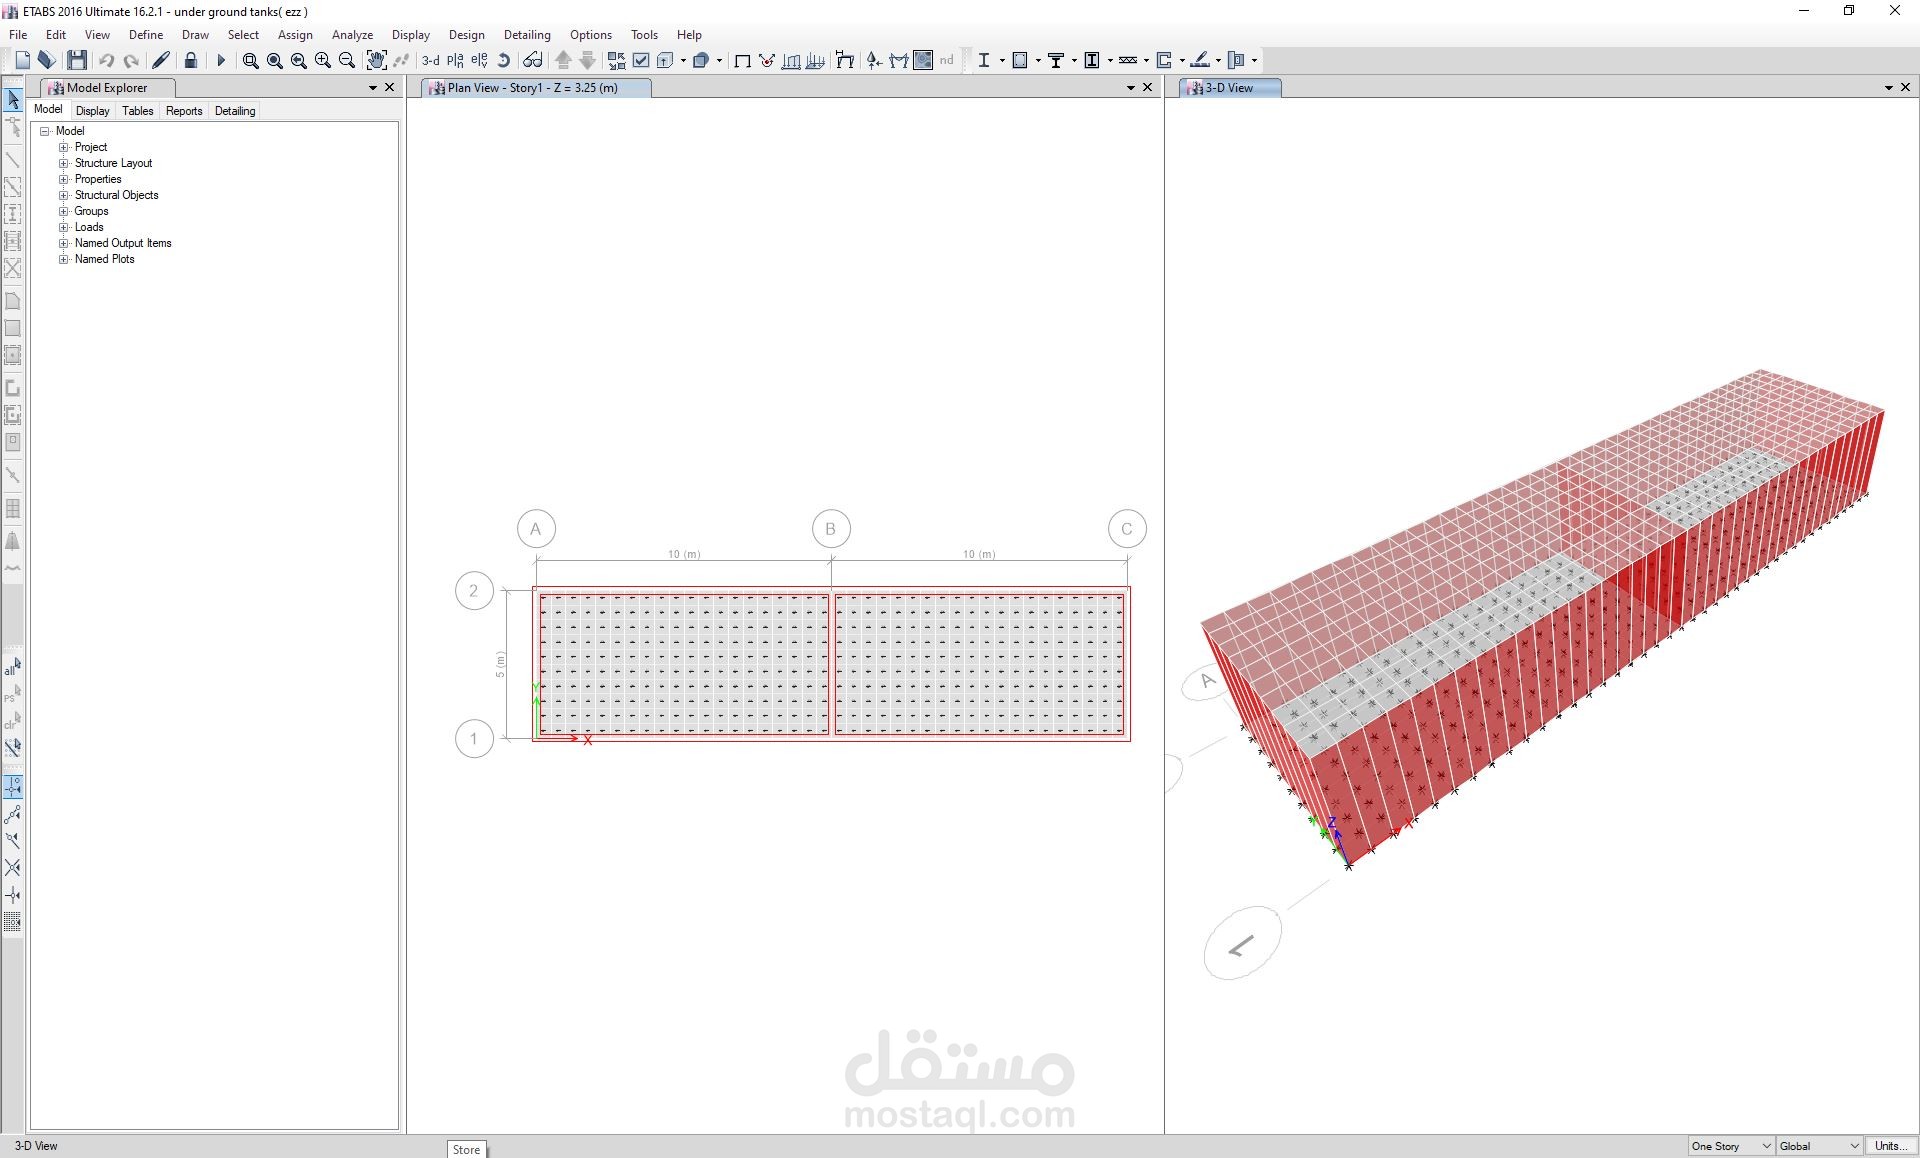
Task: Open the Assign menu
Action: tap(295, 35)
